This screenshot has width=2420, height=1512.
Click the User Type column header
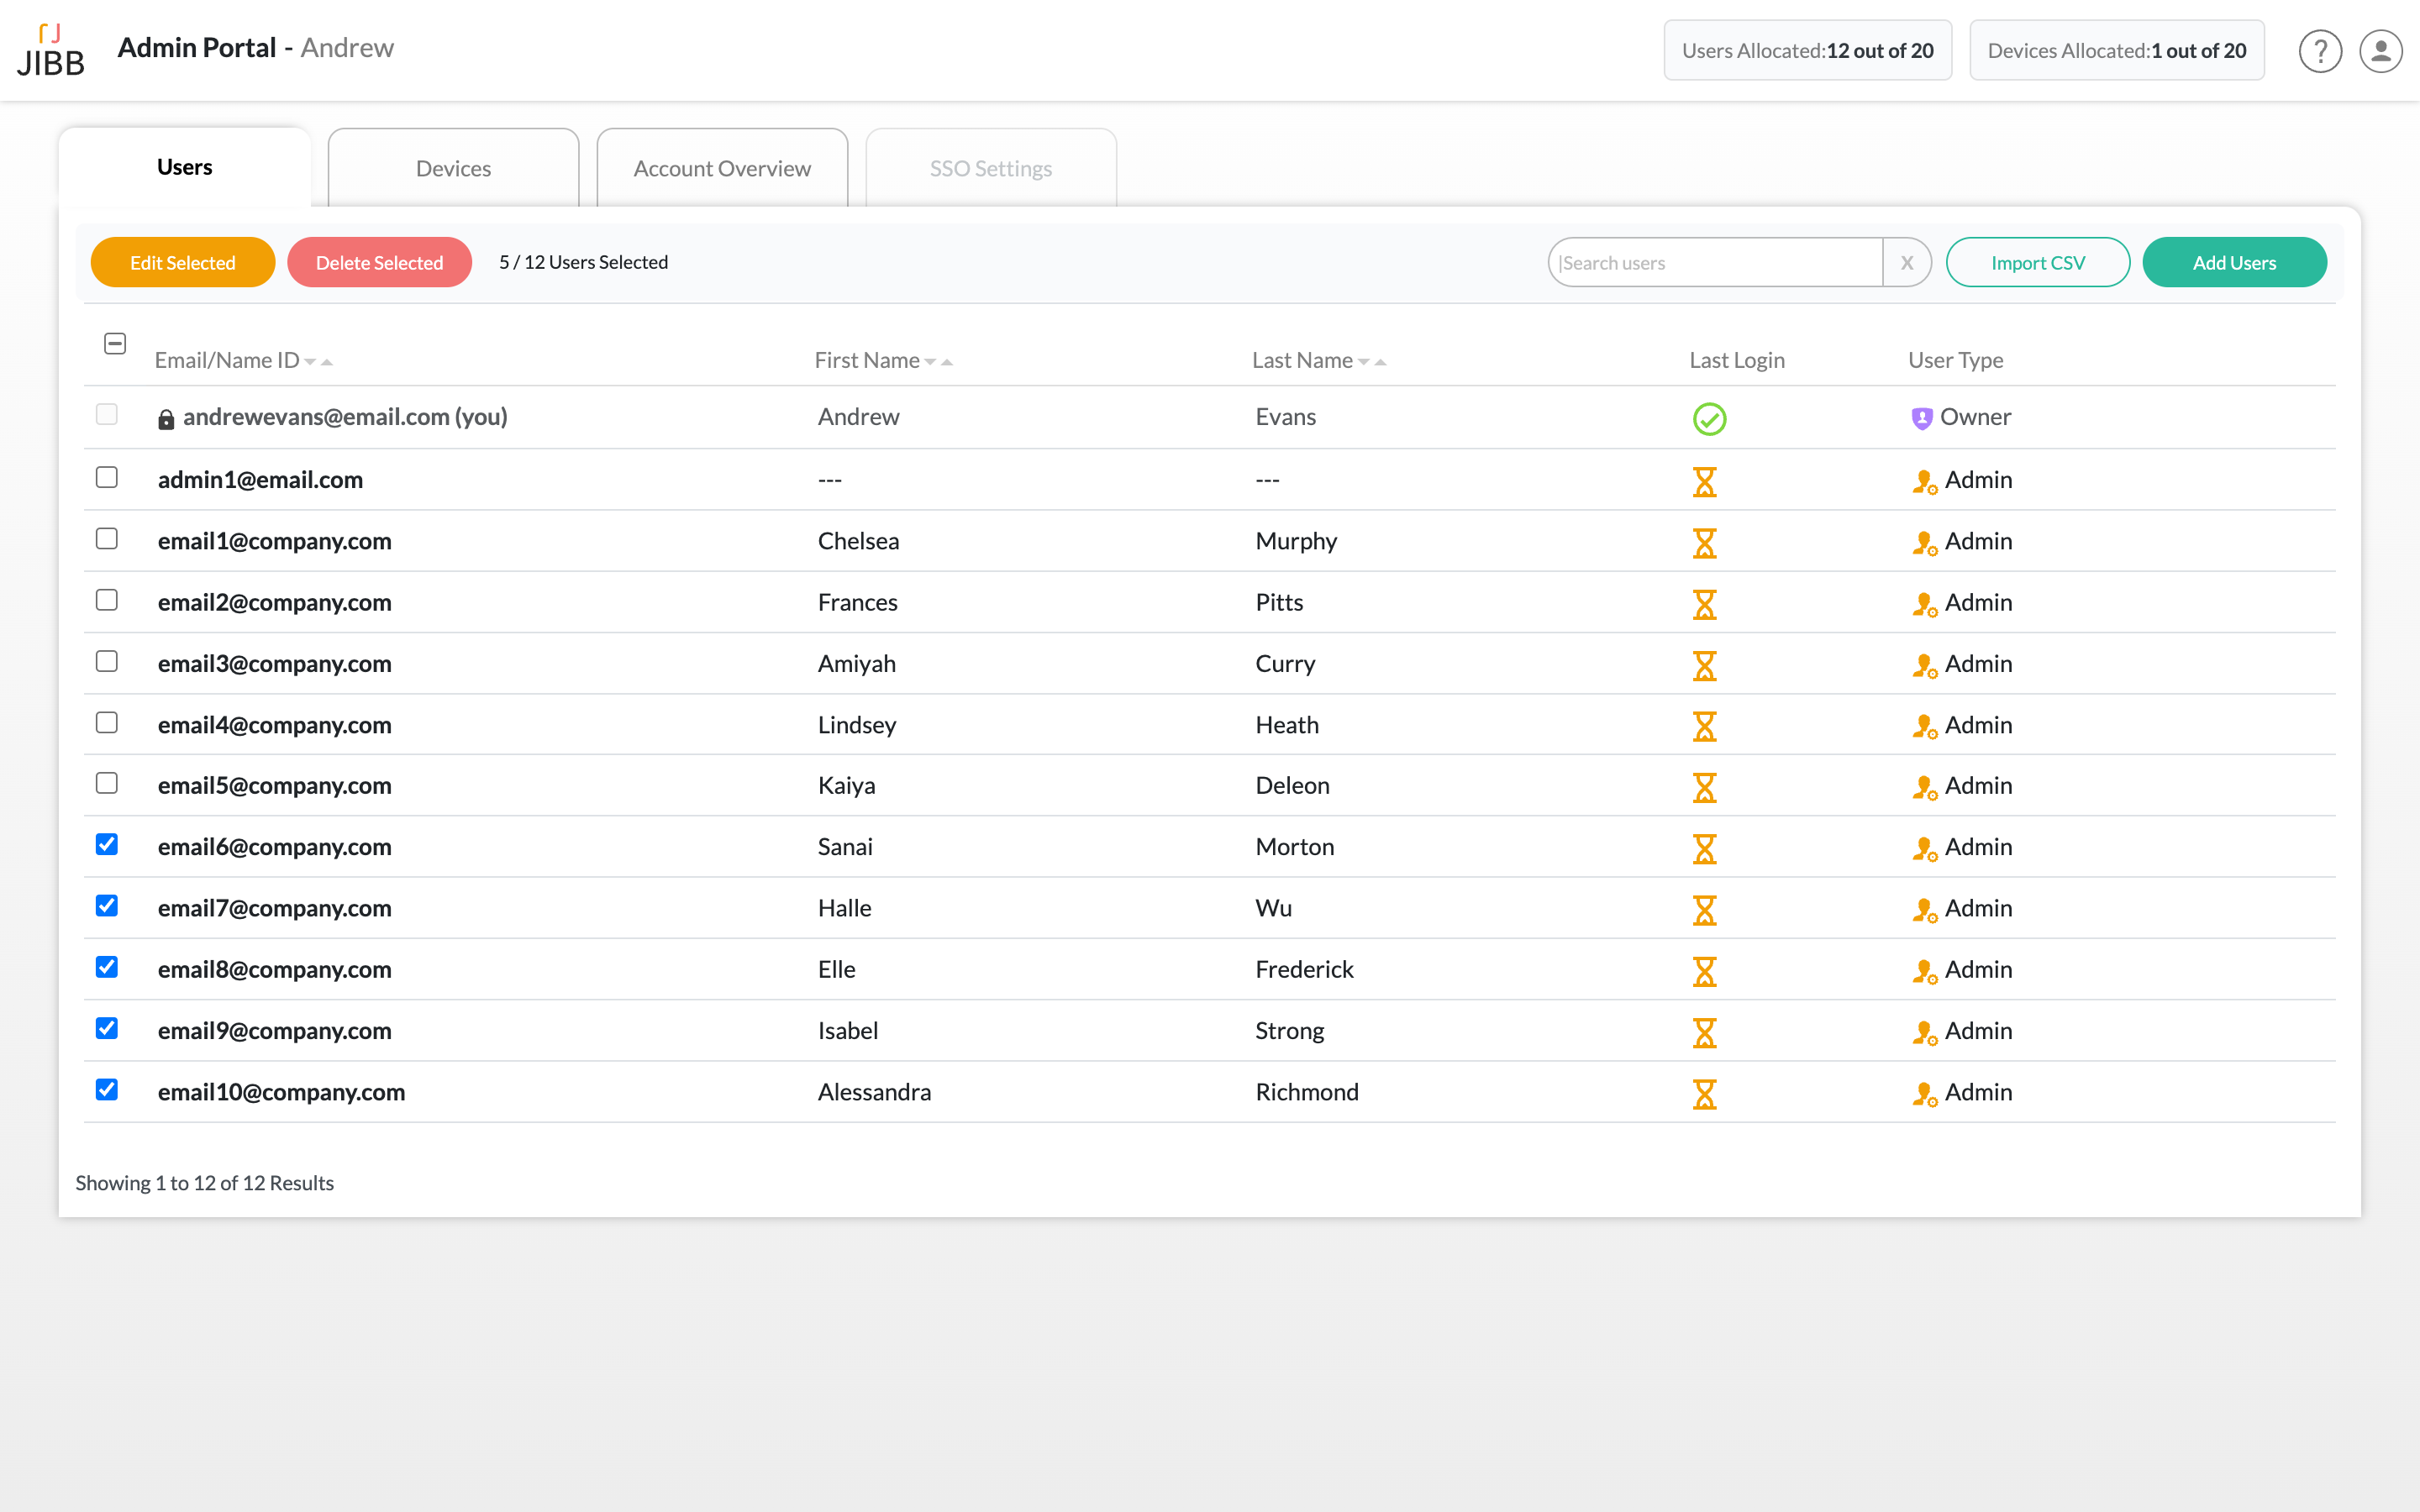click(1955, 360)
